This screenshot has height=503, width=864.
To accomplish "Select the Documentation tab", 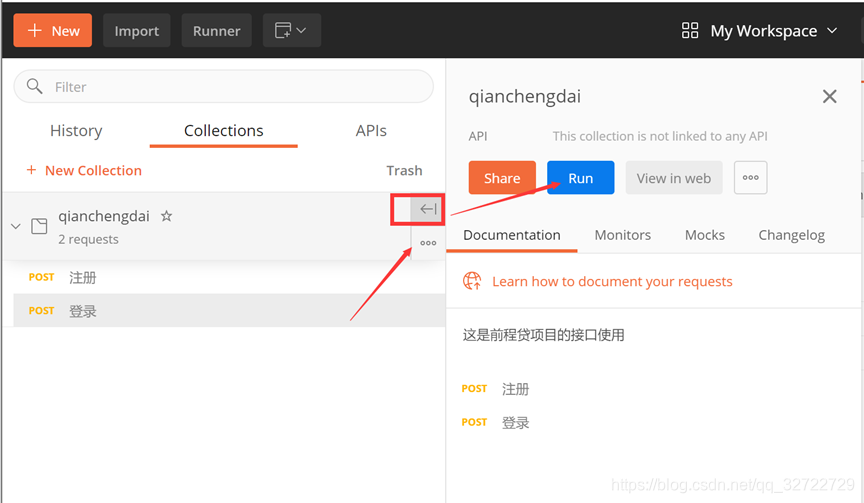I will coord(512,235).
